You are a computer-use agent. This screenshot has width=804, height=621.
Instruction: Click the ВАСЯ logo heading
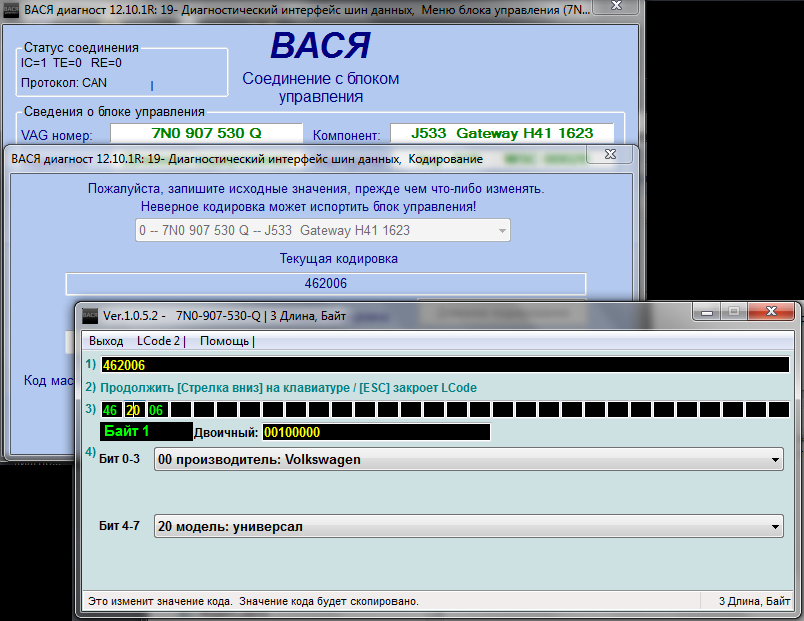click(320, 46)
